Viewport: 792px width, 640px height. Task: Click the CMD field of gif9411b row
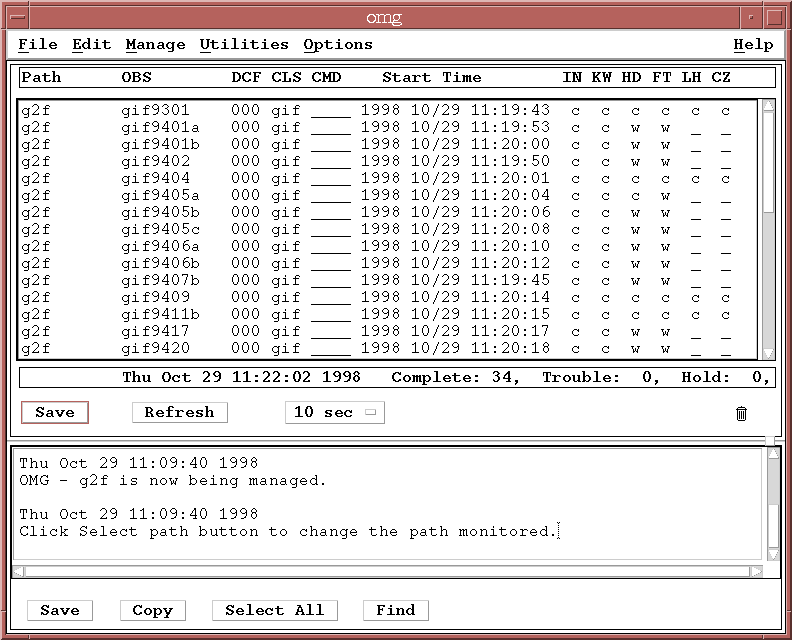pyautogui.click(x=330, y=315)
